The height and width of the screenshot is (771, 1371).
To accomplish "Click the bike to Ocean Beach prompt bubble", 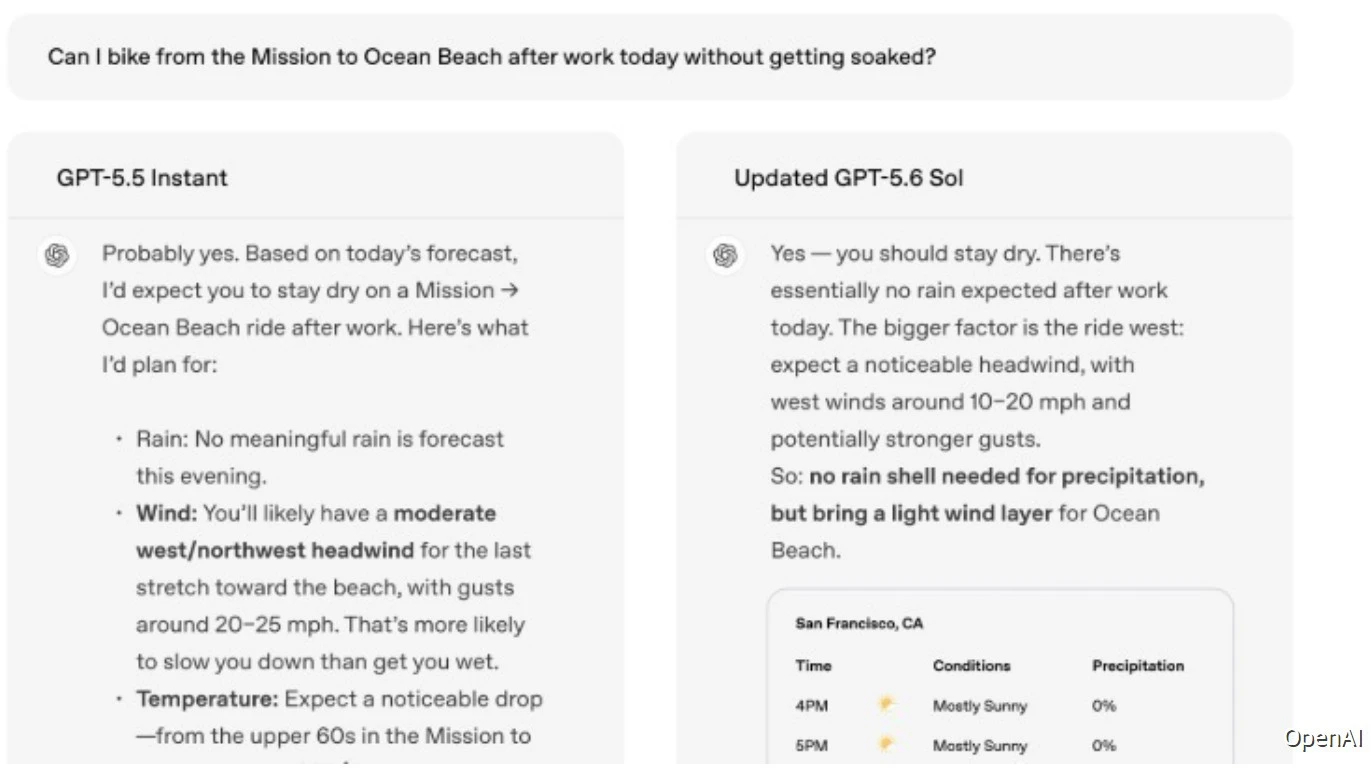I will [x=650, y=56].
